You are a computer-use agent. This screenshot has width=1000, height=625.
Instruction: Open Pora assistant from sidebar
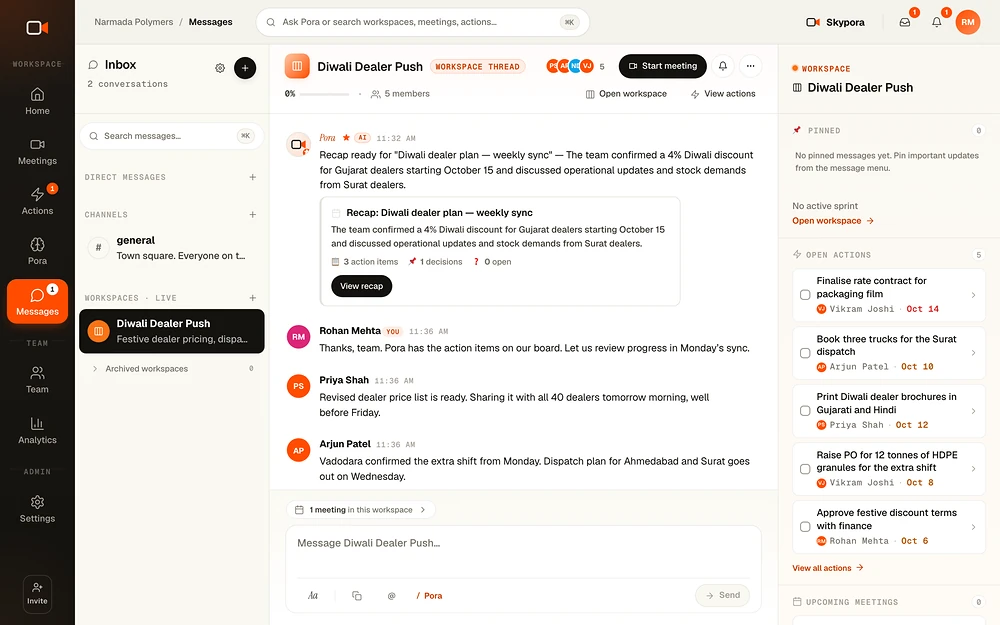pos(37,251)
